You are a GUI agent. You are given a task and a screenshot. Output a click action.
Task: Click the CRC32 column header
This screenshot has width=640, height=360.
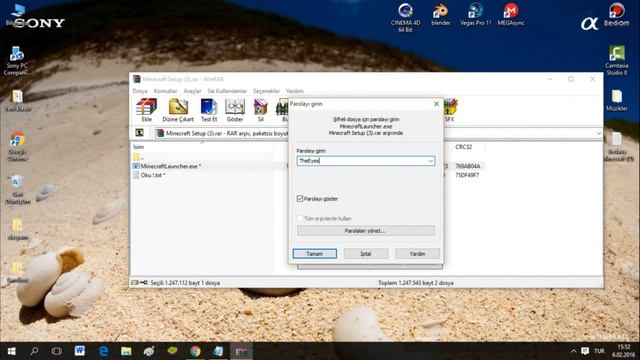(463, 147)
